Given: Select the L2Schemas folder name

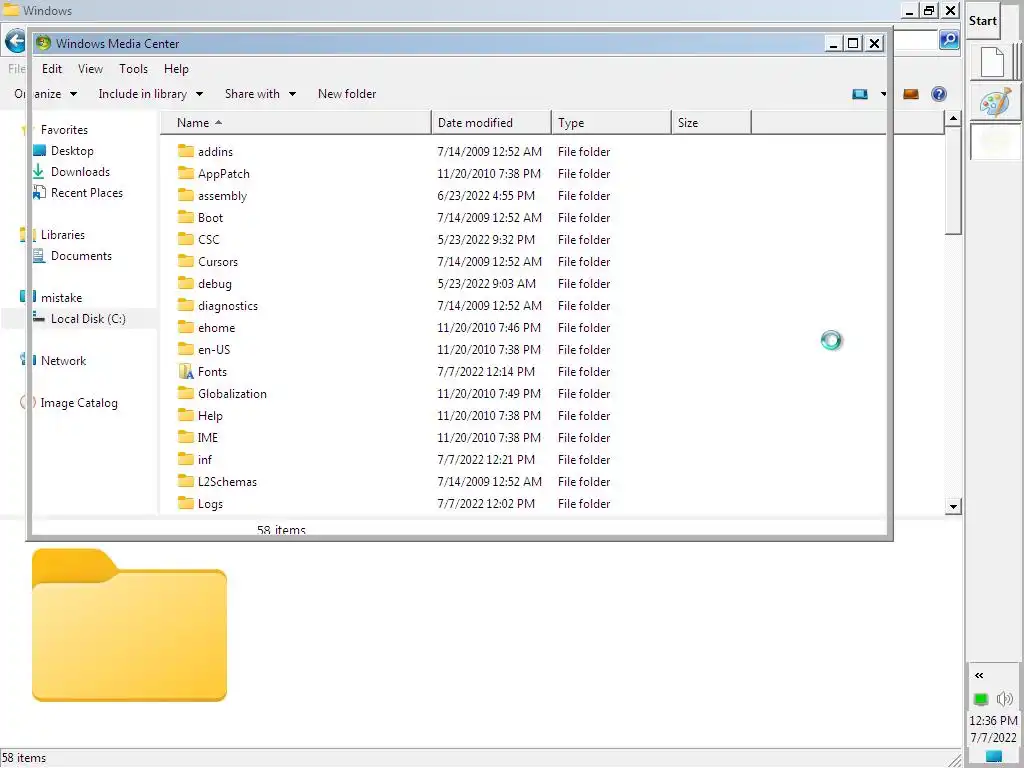Looking at the screenshot, I should [227, 481].
